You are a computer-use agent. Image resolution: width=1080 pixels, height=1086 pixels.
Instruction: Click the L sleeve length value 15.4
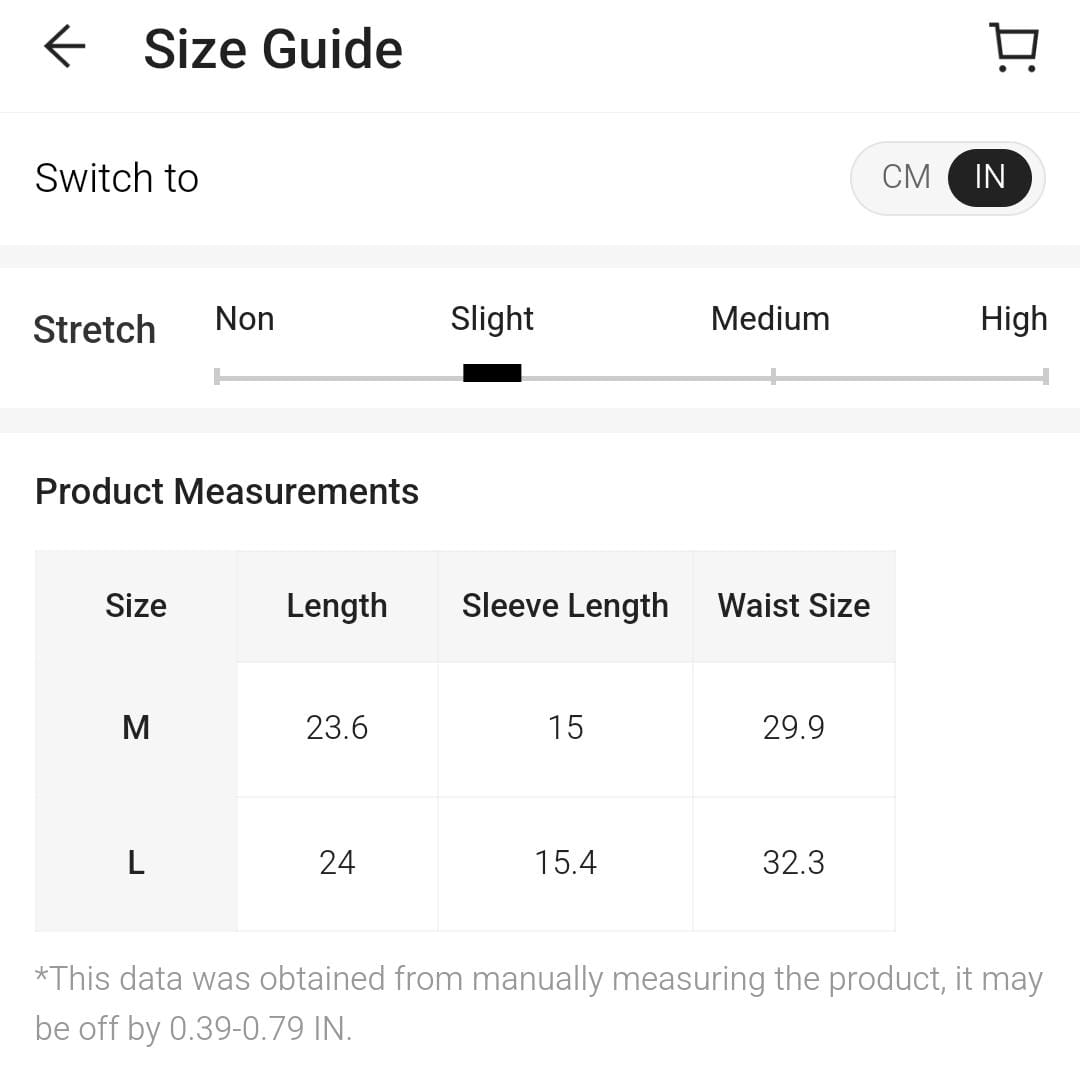point(565,862)
